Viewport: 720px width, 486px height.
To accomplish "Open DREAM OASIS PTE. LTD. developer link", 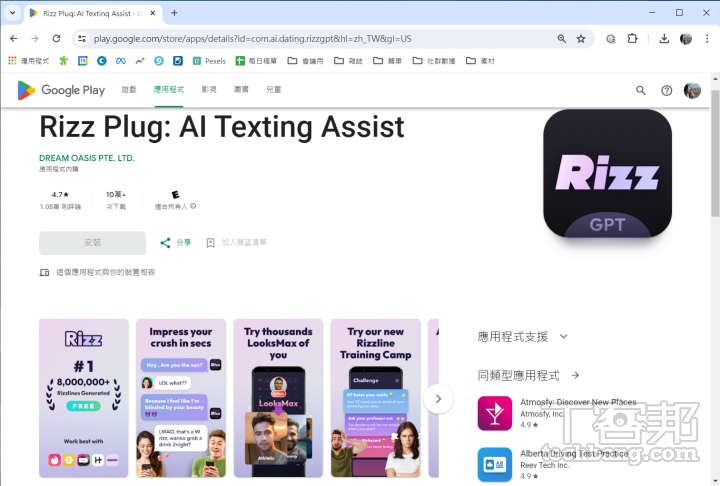I will click(87, 158).
